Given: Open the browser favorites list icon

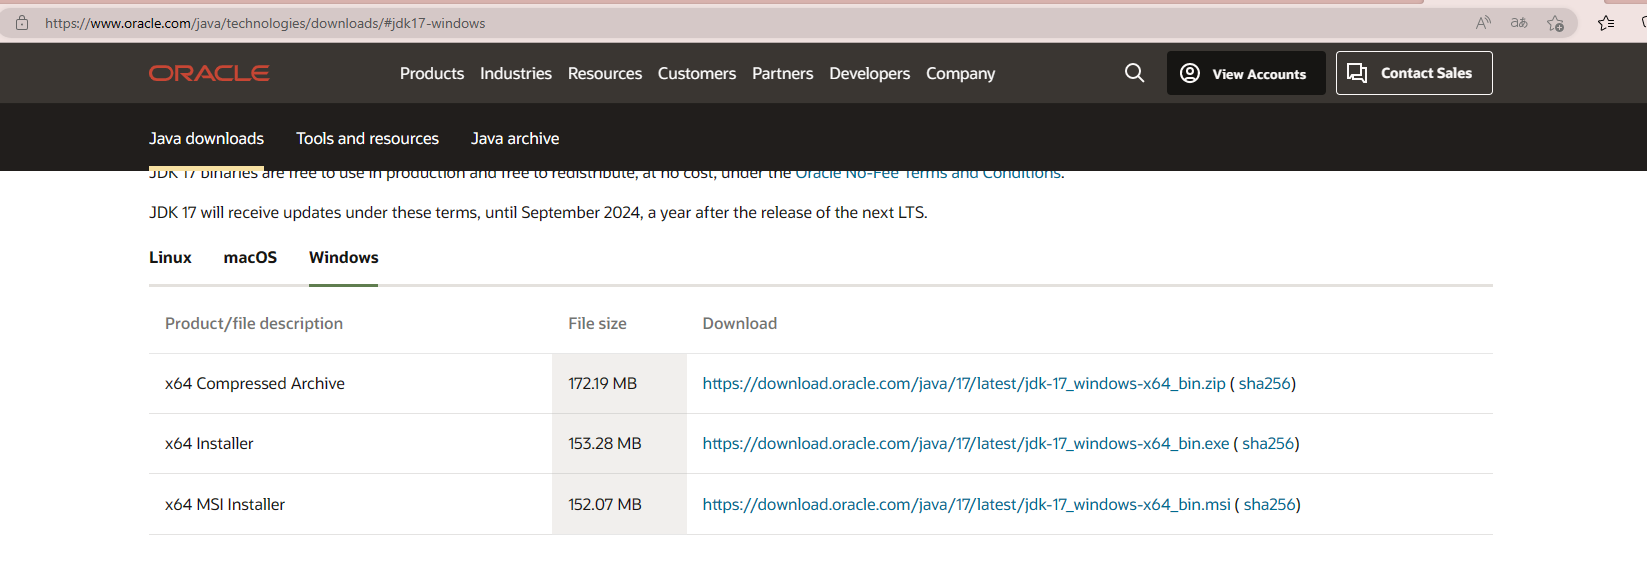Looking at the screenshot, I should click(x=1606, y=22).
